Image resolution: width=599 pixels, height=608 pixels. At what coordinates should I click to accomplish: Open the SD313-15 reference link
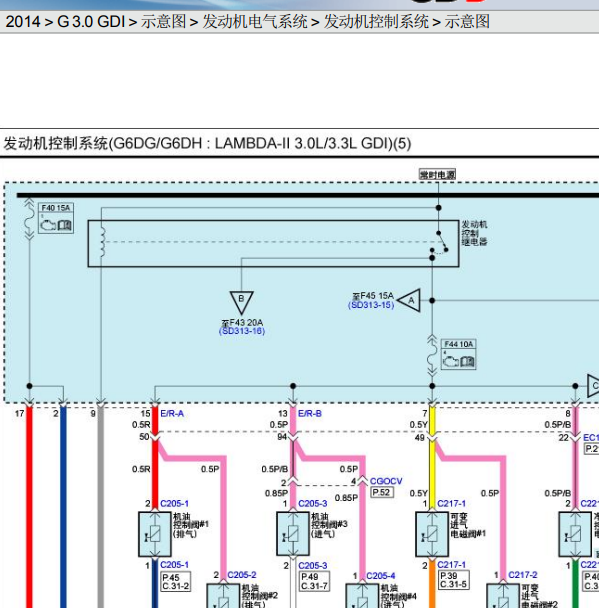pos(371,305)
